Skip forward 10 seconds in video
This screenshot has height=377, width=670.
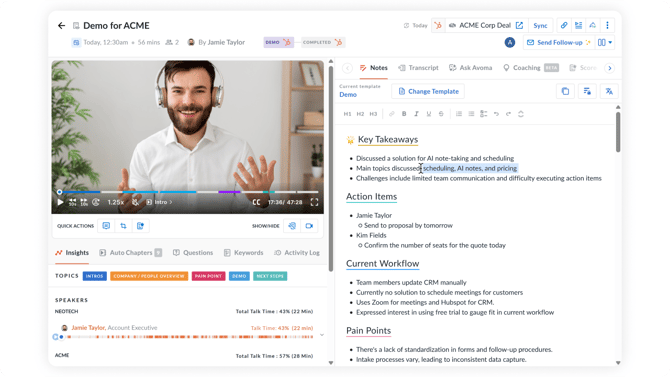pos(84,202)
